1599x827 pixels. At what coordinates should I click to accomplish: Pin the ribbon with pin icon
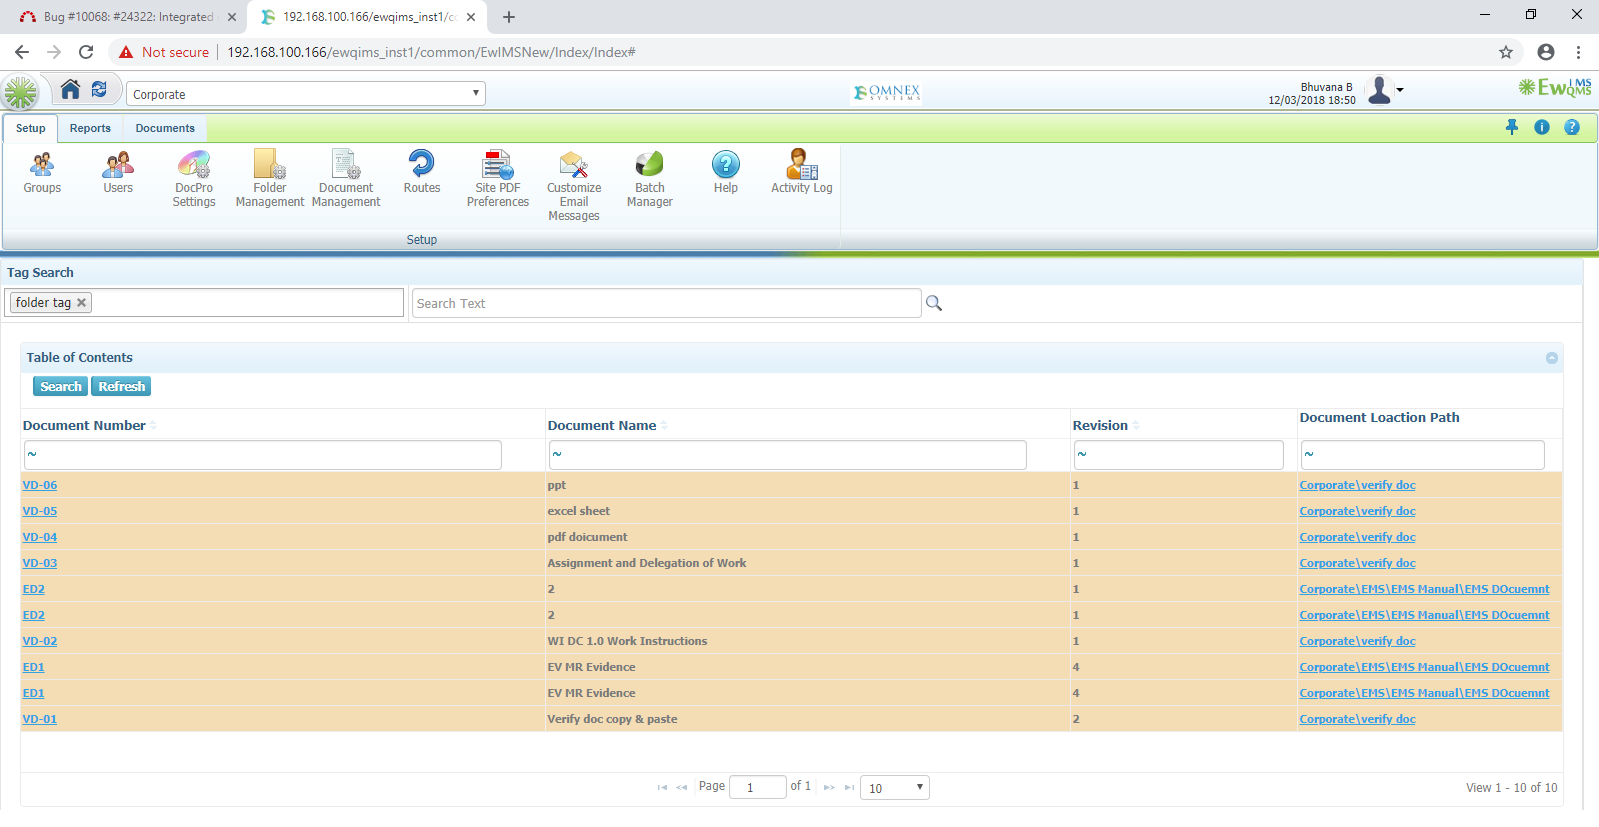1512,127
